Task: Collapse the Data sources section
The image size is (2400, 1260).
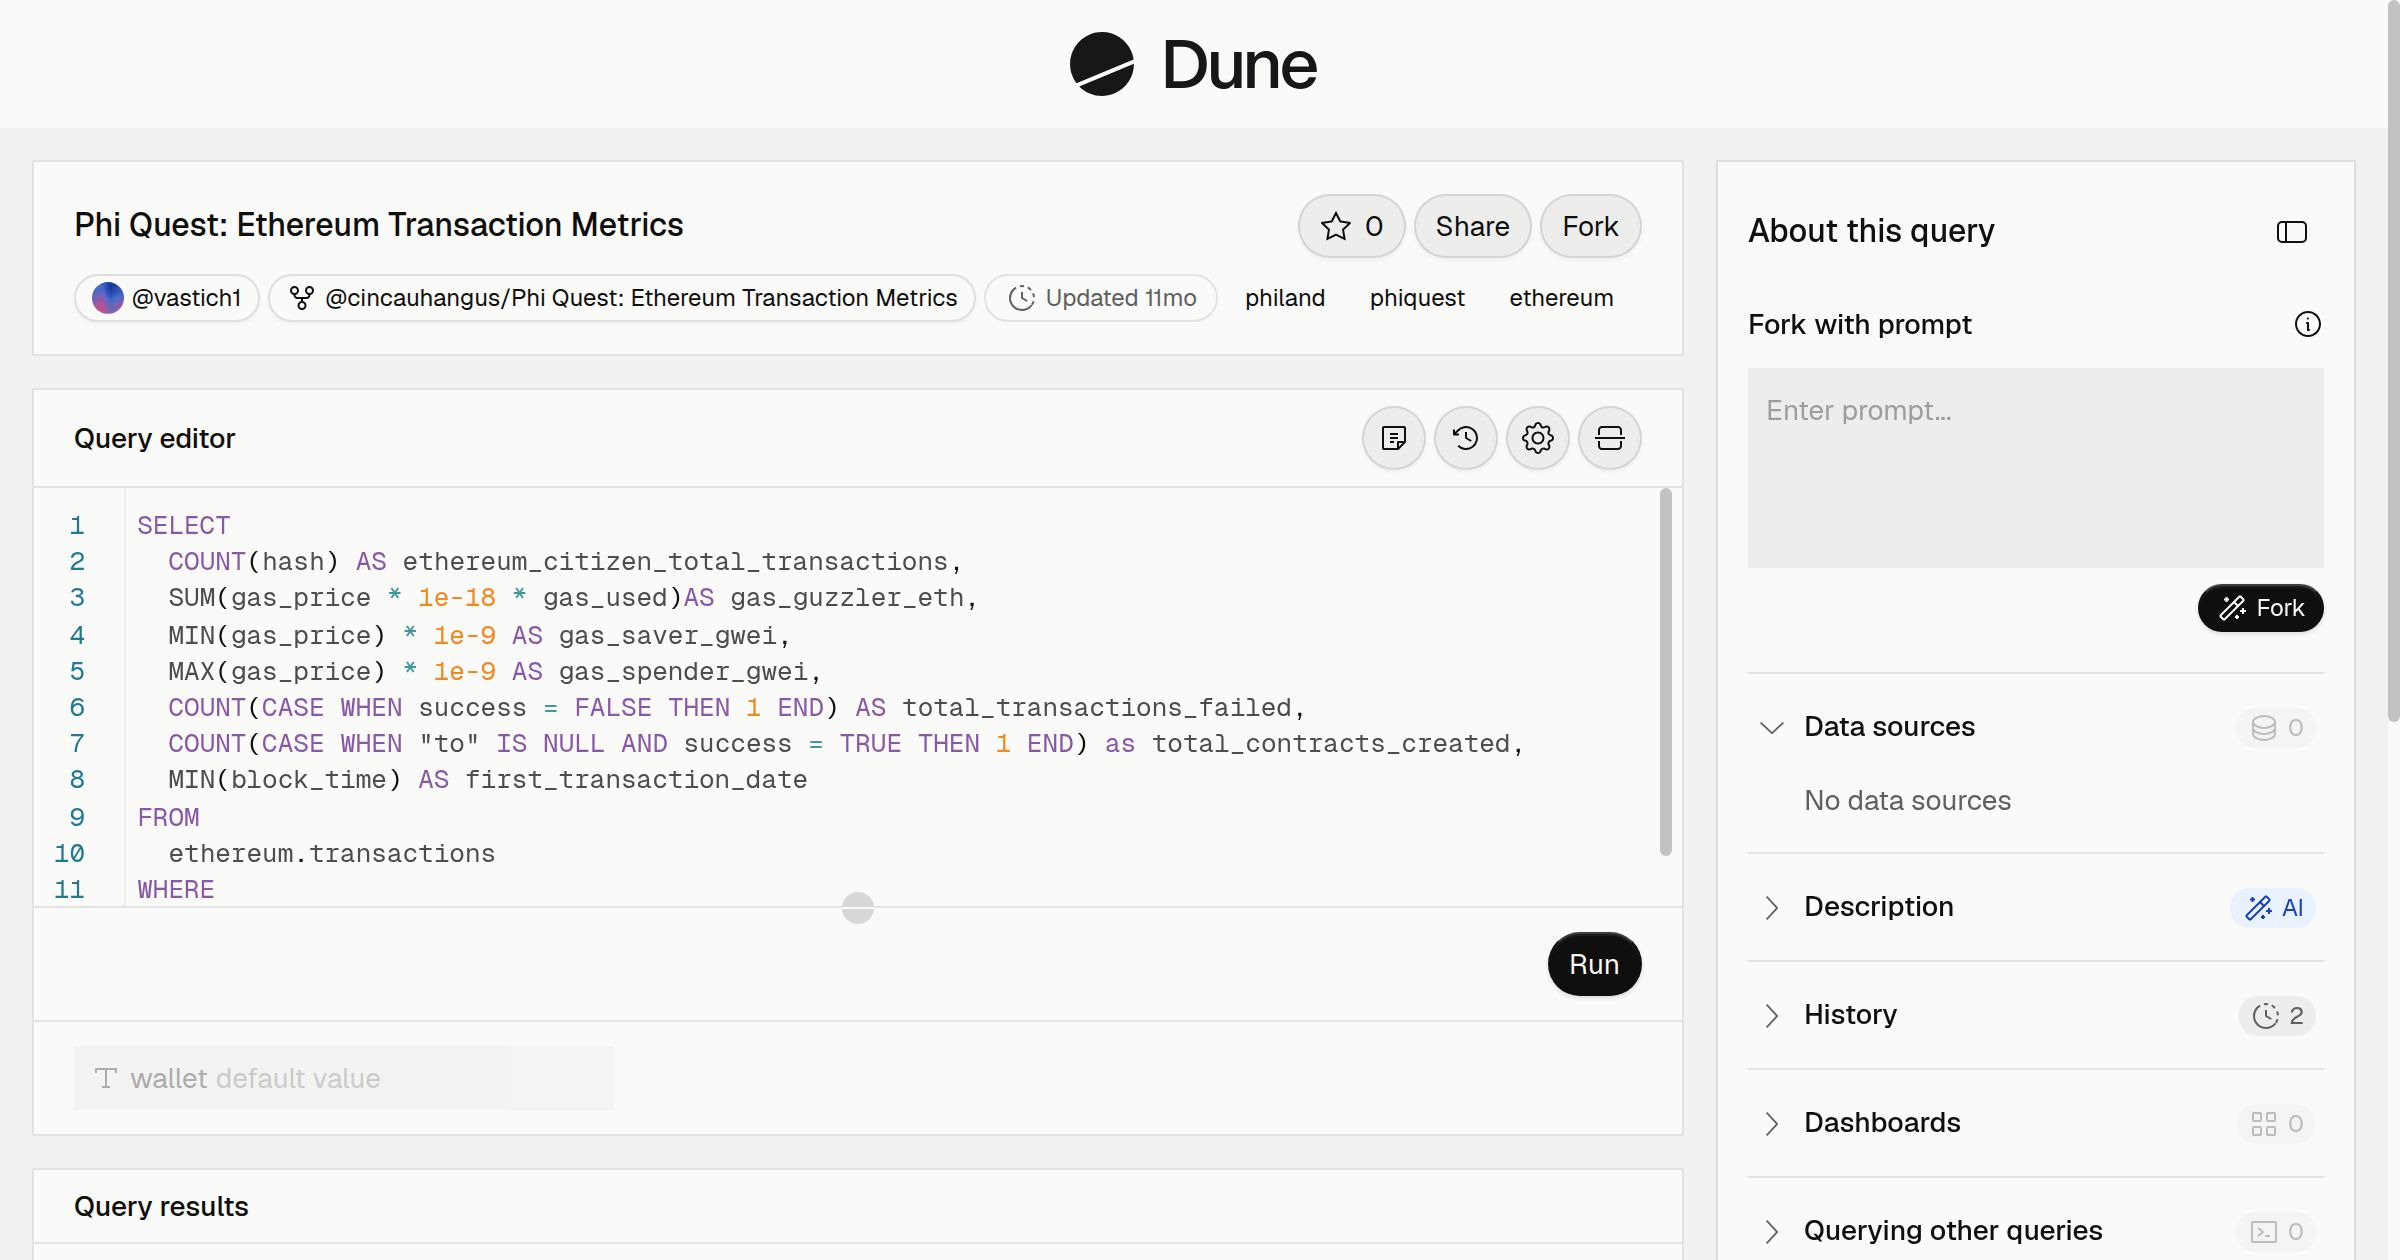Action: tap(1772, 727)
